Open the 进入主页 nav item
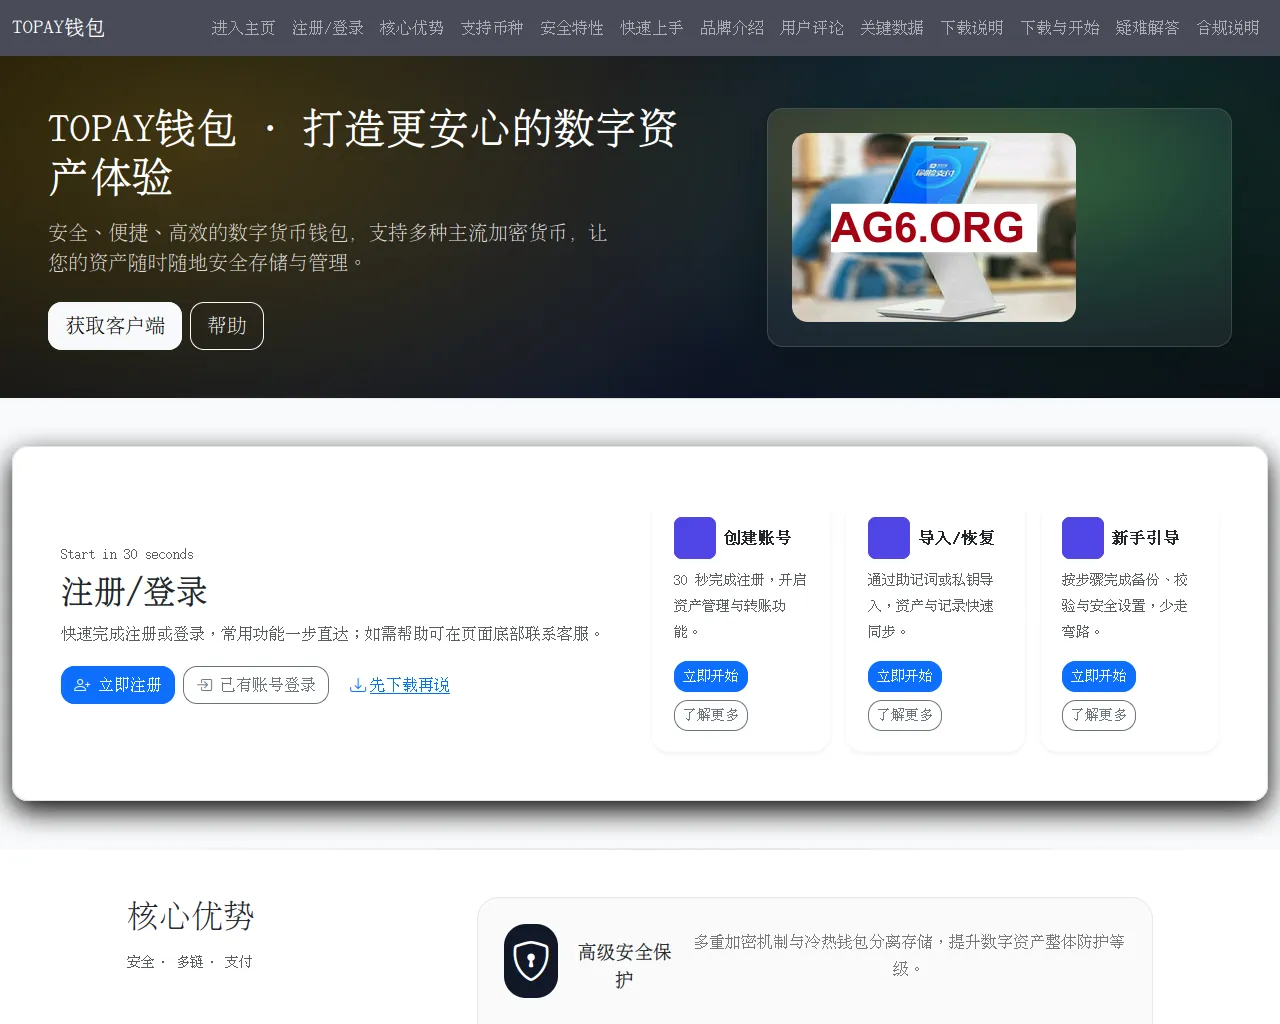The width and height of the screenshot is (1280, 1024). tap(243, 28)
